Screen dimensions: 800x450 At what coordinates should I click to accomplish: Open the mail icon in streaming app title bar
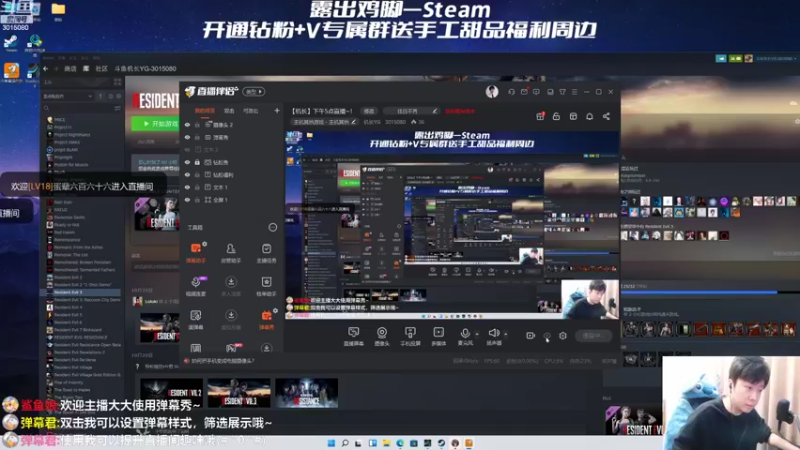524,92
